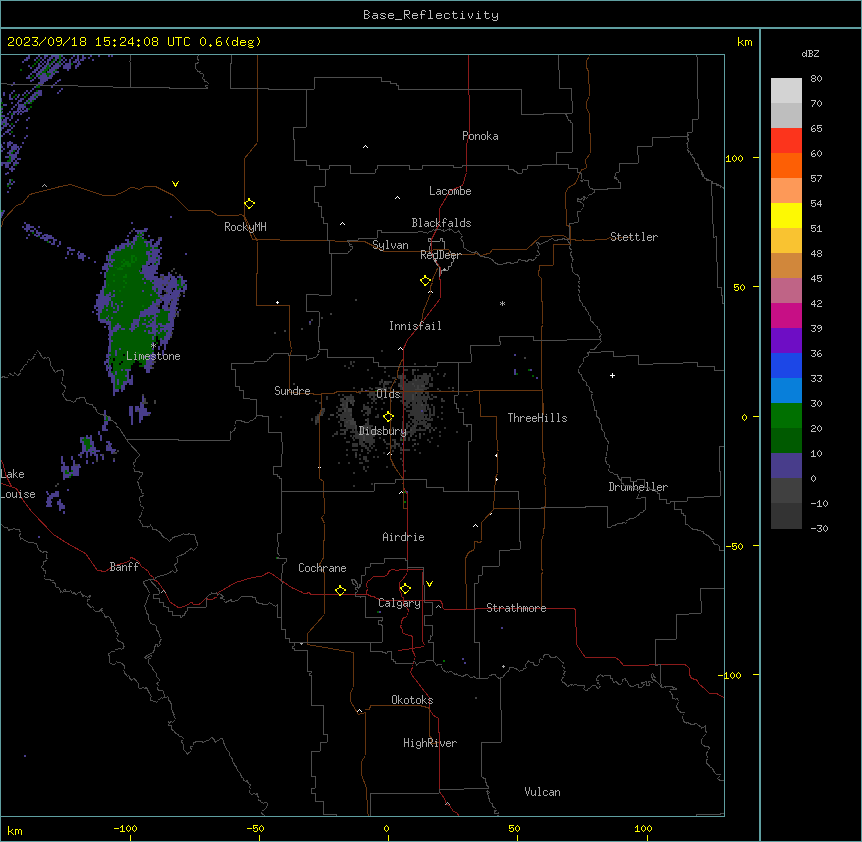862x842 pixels.
Task: Click the light gray 80 dBZ legend swatch
Action: click(786, 91)
